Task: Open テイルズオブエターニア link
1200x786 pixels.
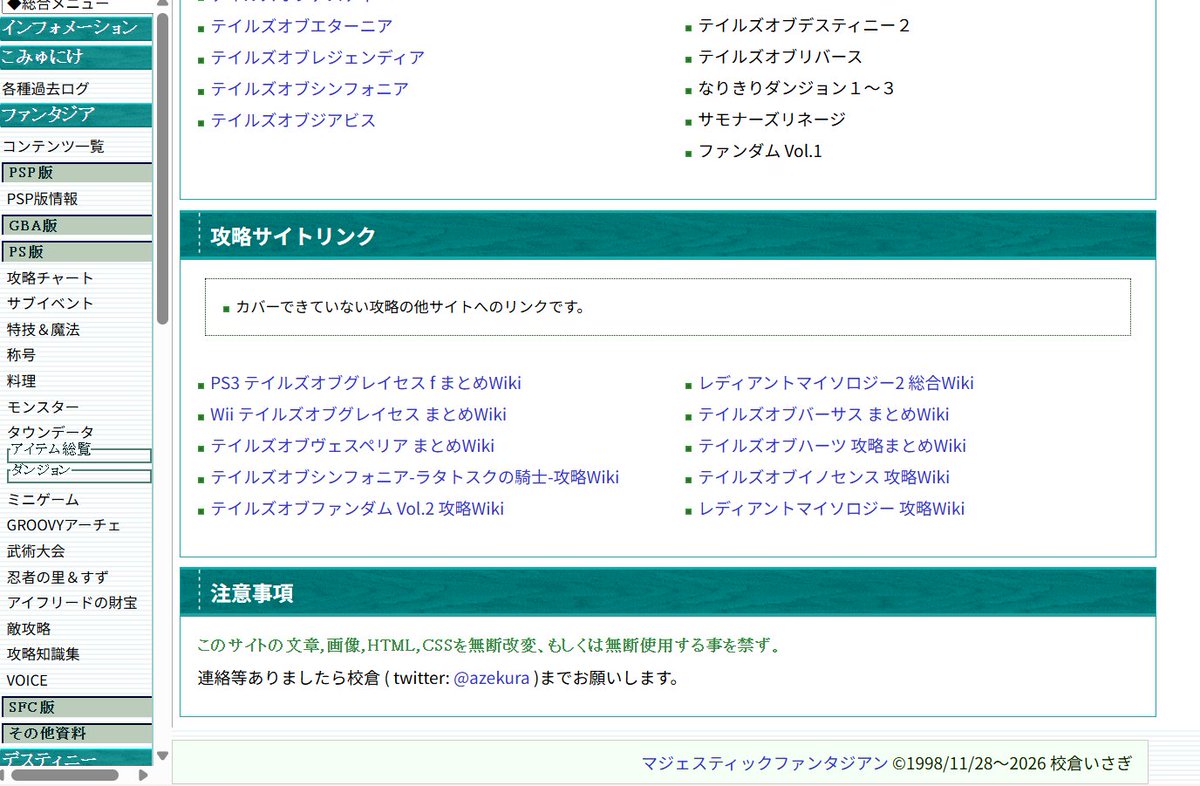Action: (x=301, y=26)
